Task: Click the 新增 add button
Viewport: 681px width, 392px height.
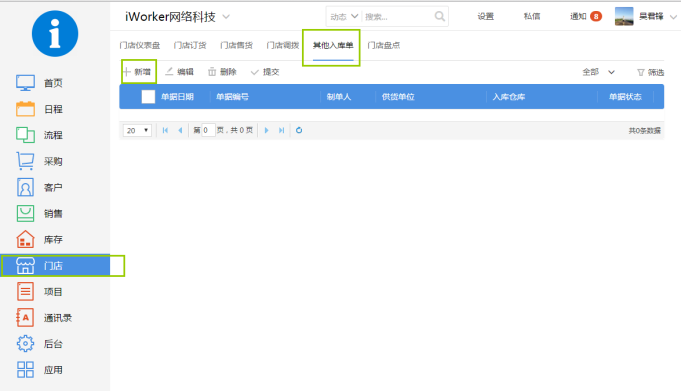Action: click(x=137, y=72)
